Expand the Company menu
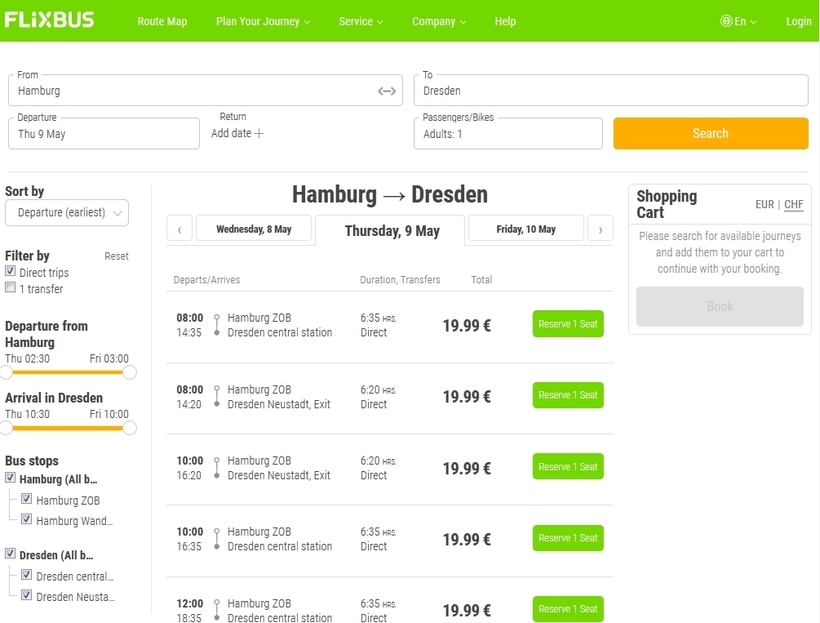Image resolution: width=820 pixels, height=623 pixels. (x=439, y=21)
